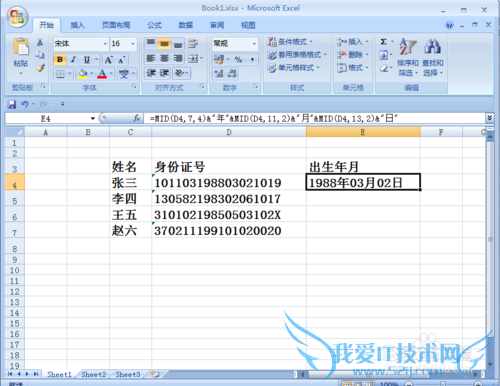Toggle Underline formatting
500x386 pixels.
click(87, 60)
